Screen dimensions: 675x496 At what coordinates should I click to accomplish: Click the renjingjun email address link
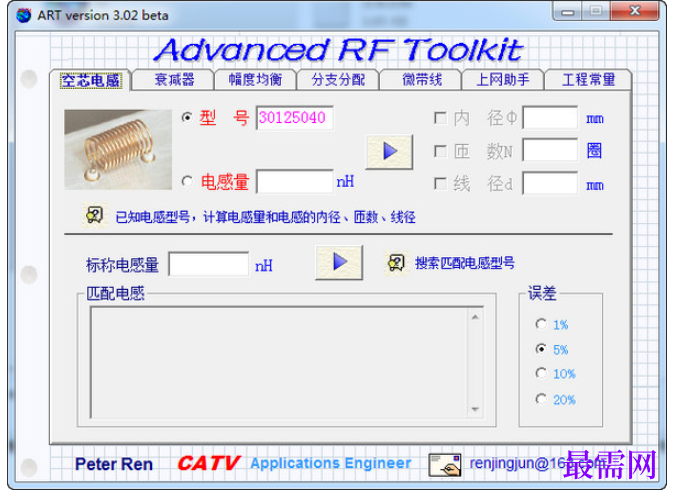538,463
